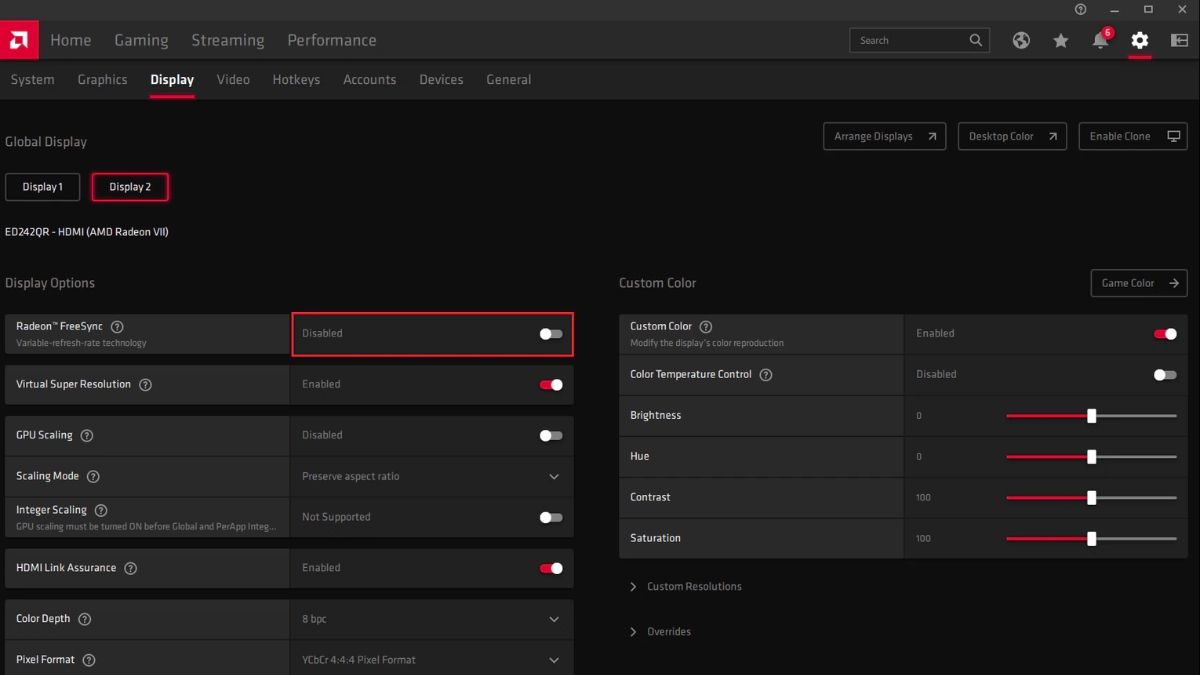The width and height of the screenshot is (1200, 675).
Task: Open the Color Depth dropdown
Action: (432, 619)
